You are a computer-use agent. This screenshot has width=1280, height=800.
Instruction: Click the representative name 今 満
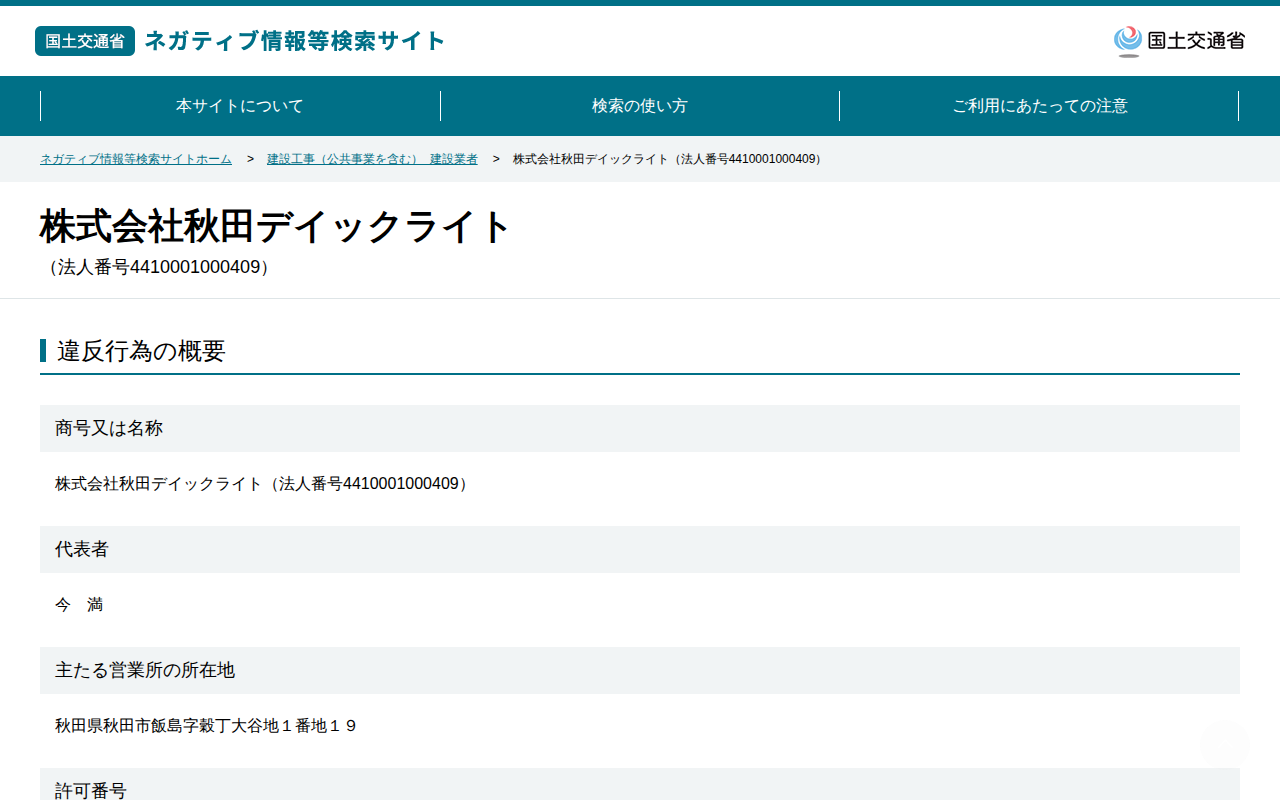pos(79,605)
